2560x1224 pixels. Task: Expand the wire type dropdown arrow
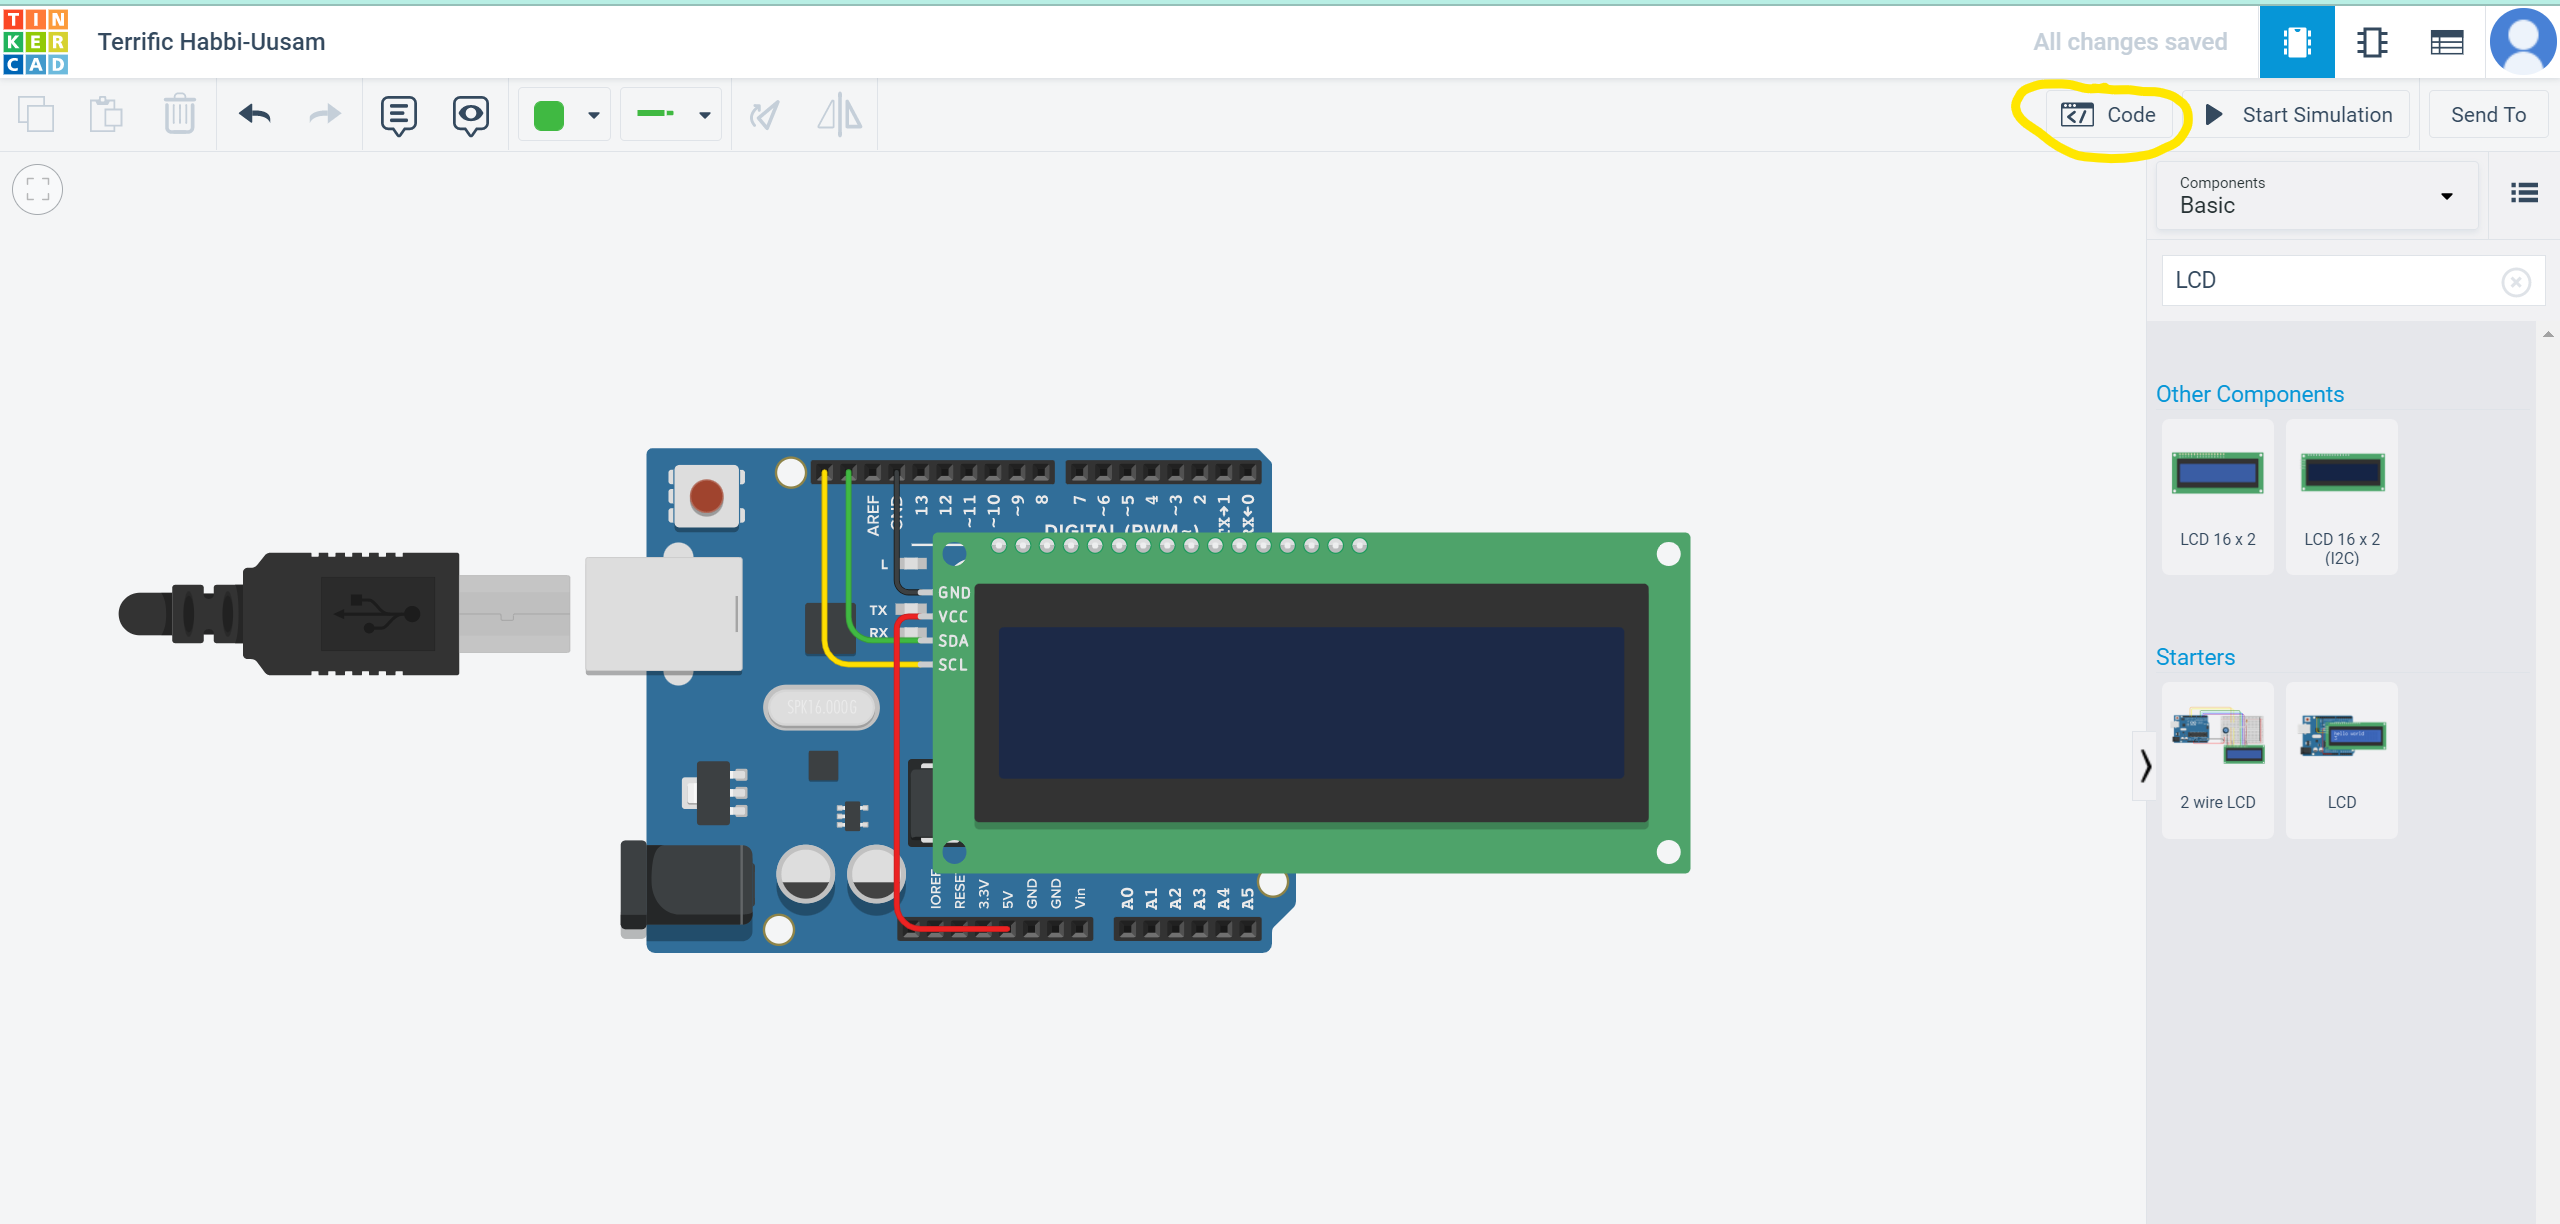pyautogui.click(x=705, y=116)
